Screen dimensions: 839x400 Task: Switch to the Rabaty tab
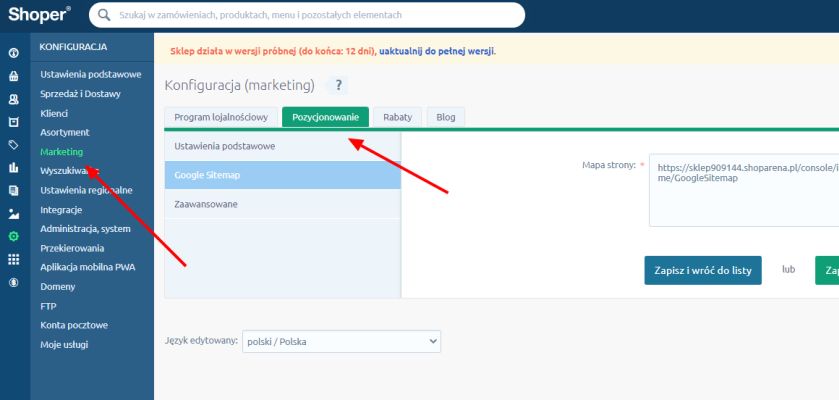click(397, 117)
